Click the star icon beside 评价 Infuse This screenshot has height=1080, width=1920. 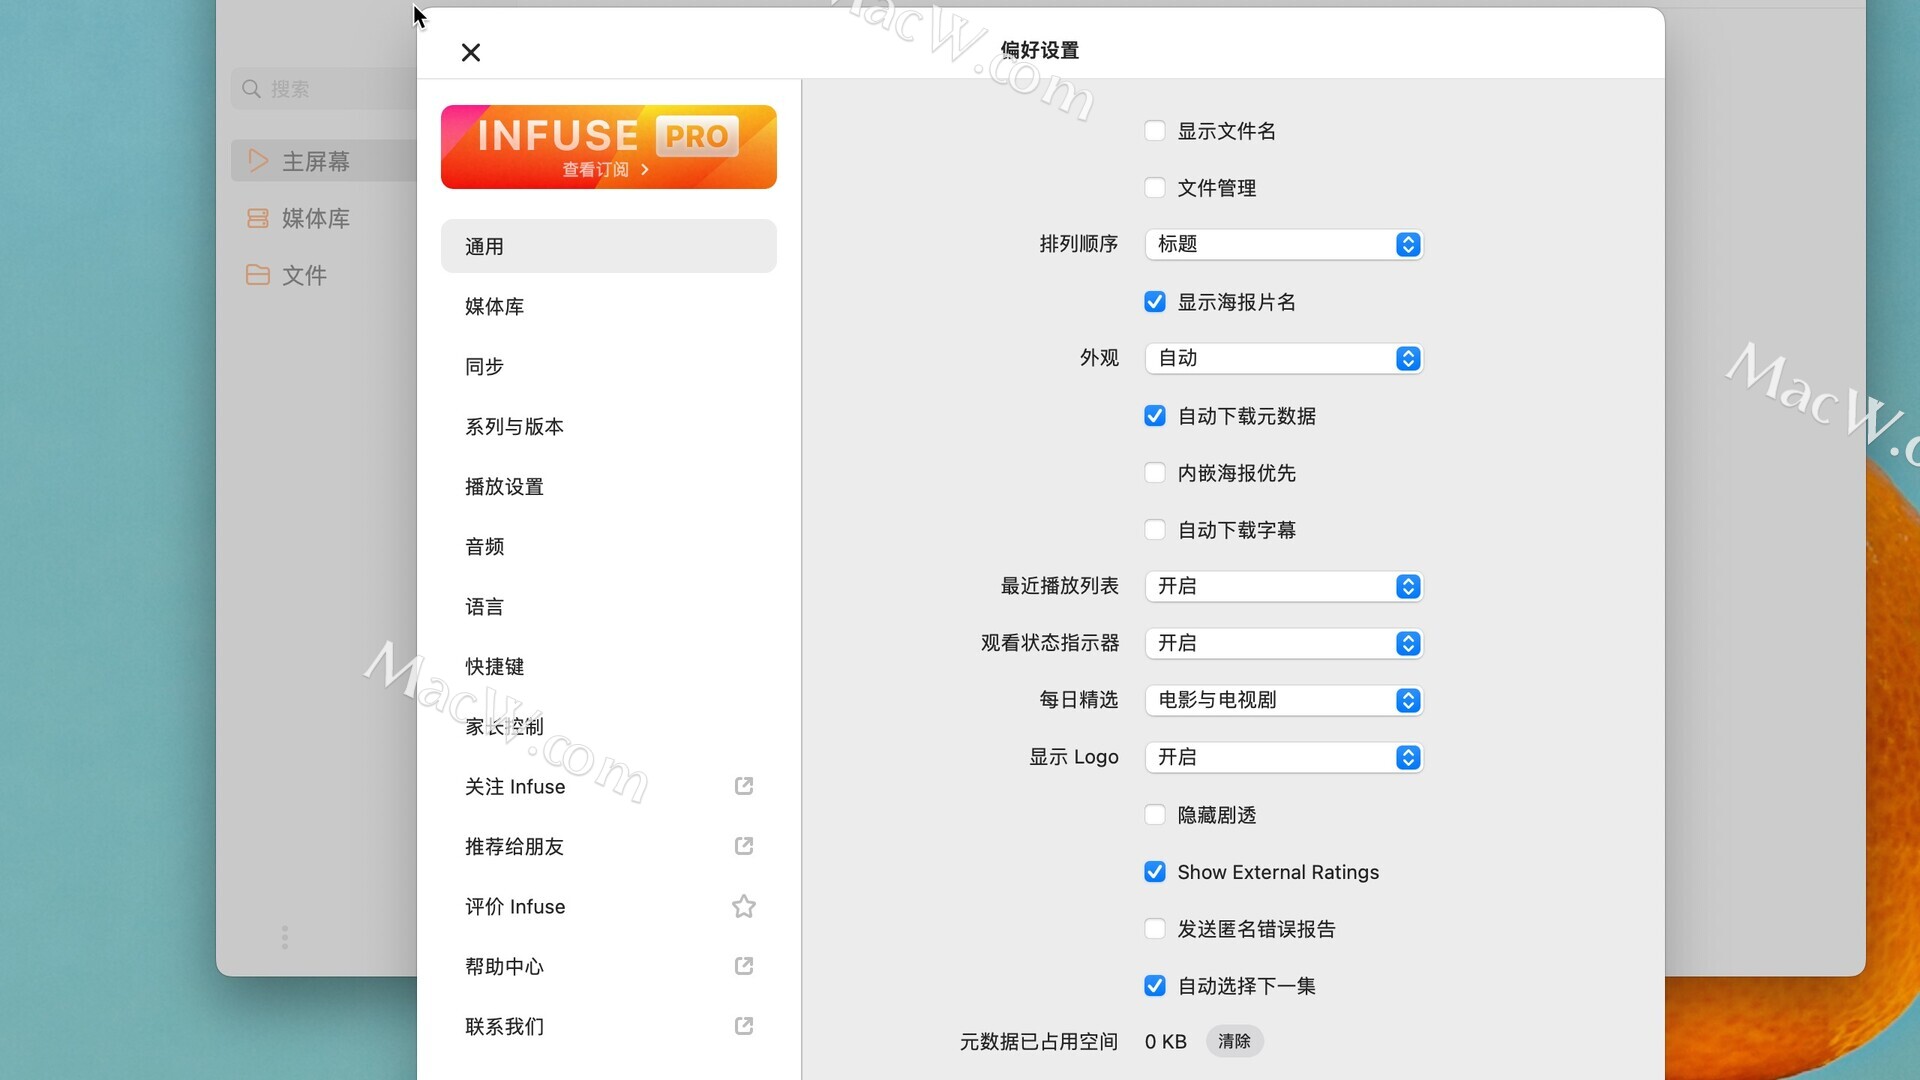(744, 906)
